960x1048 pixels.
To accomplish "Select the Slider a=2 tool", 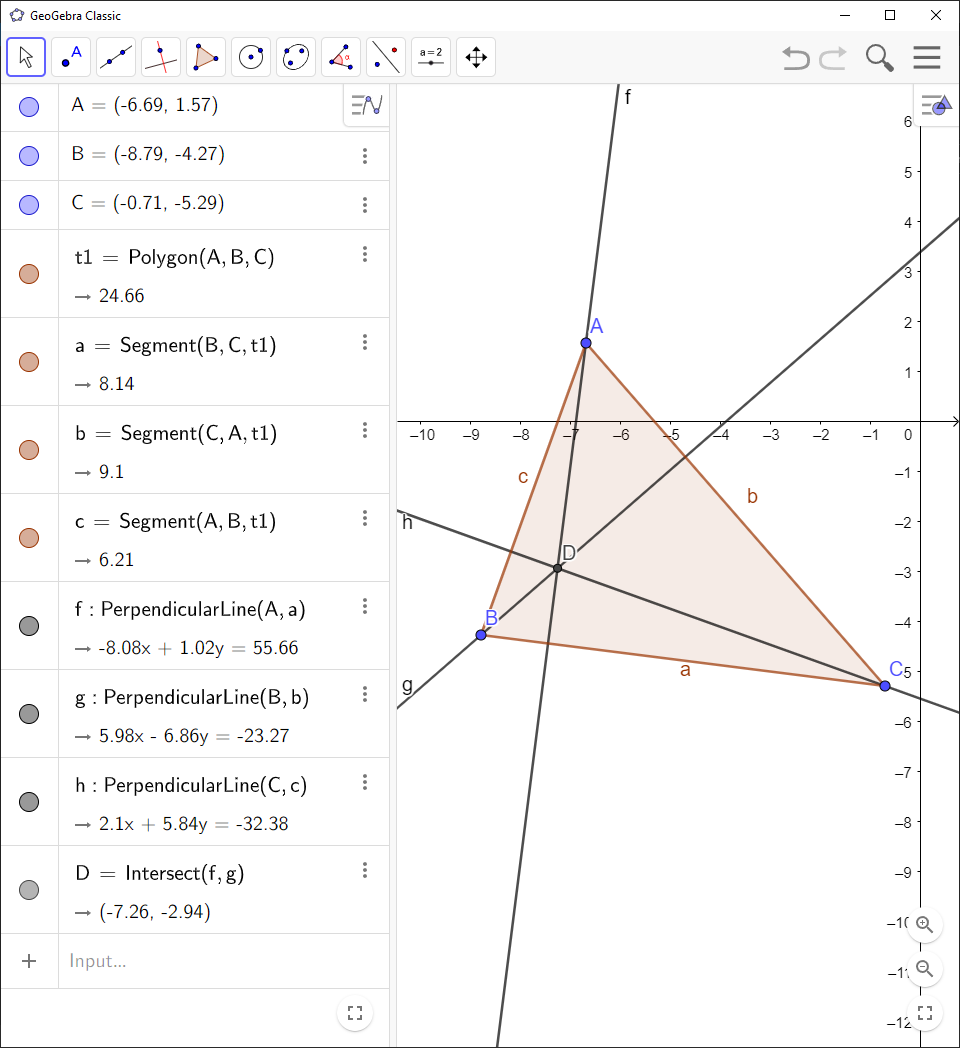I will point(431,57).
